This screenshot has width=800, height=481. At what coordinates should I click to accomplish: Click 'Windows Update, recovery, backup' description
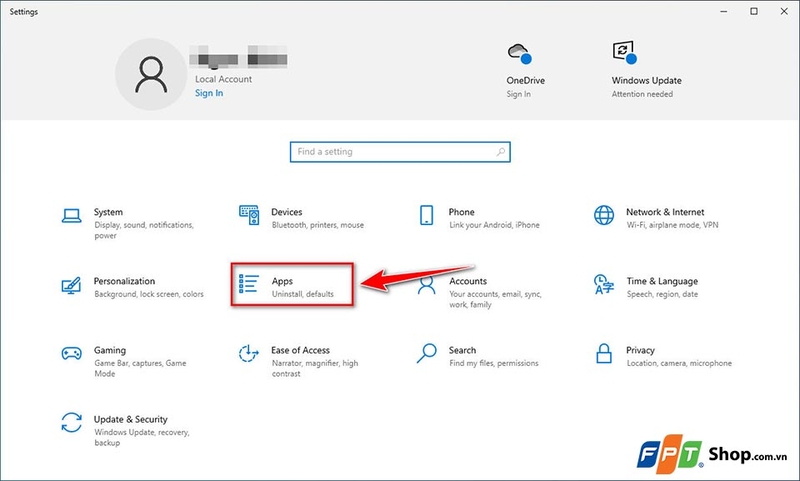pyautogui.click(x=142, y=437)
